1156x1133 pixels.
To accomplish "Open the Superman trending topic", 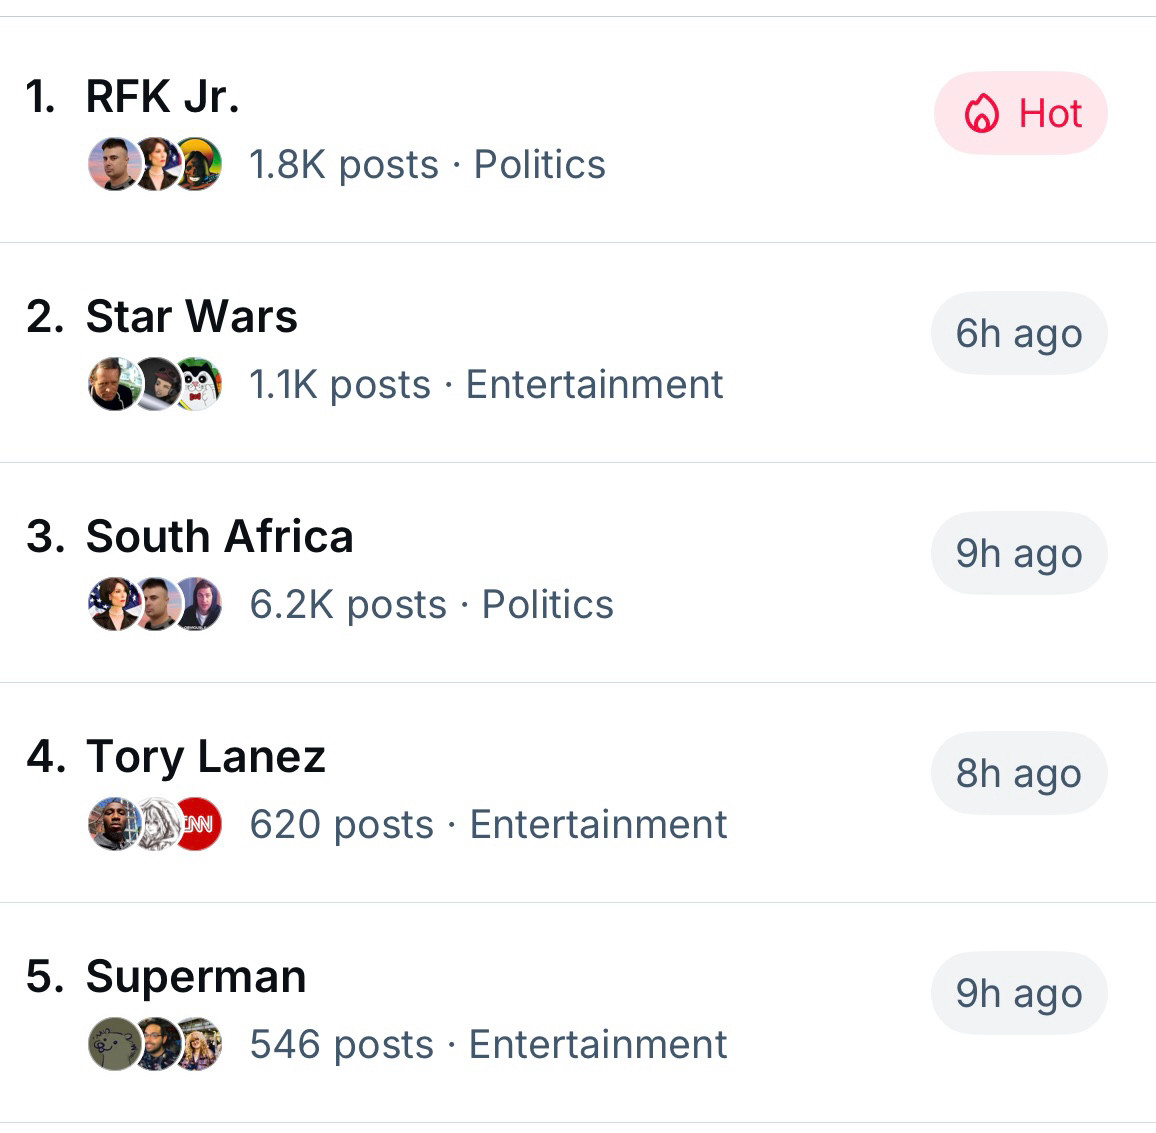I will pyautogui.click(x=578, y=1012).
